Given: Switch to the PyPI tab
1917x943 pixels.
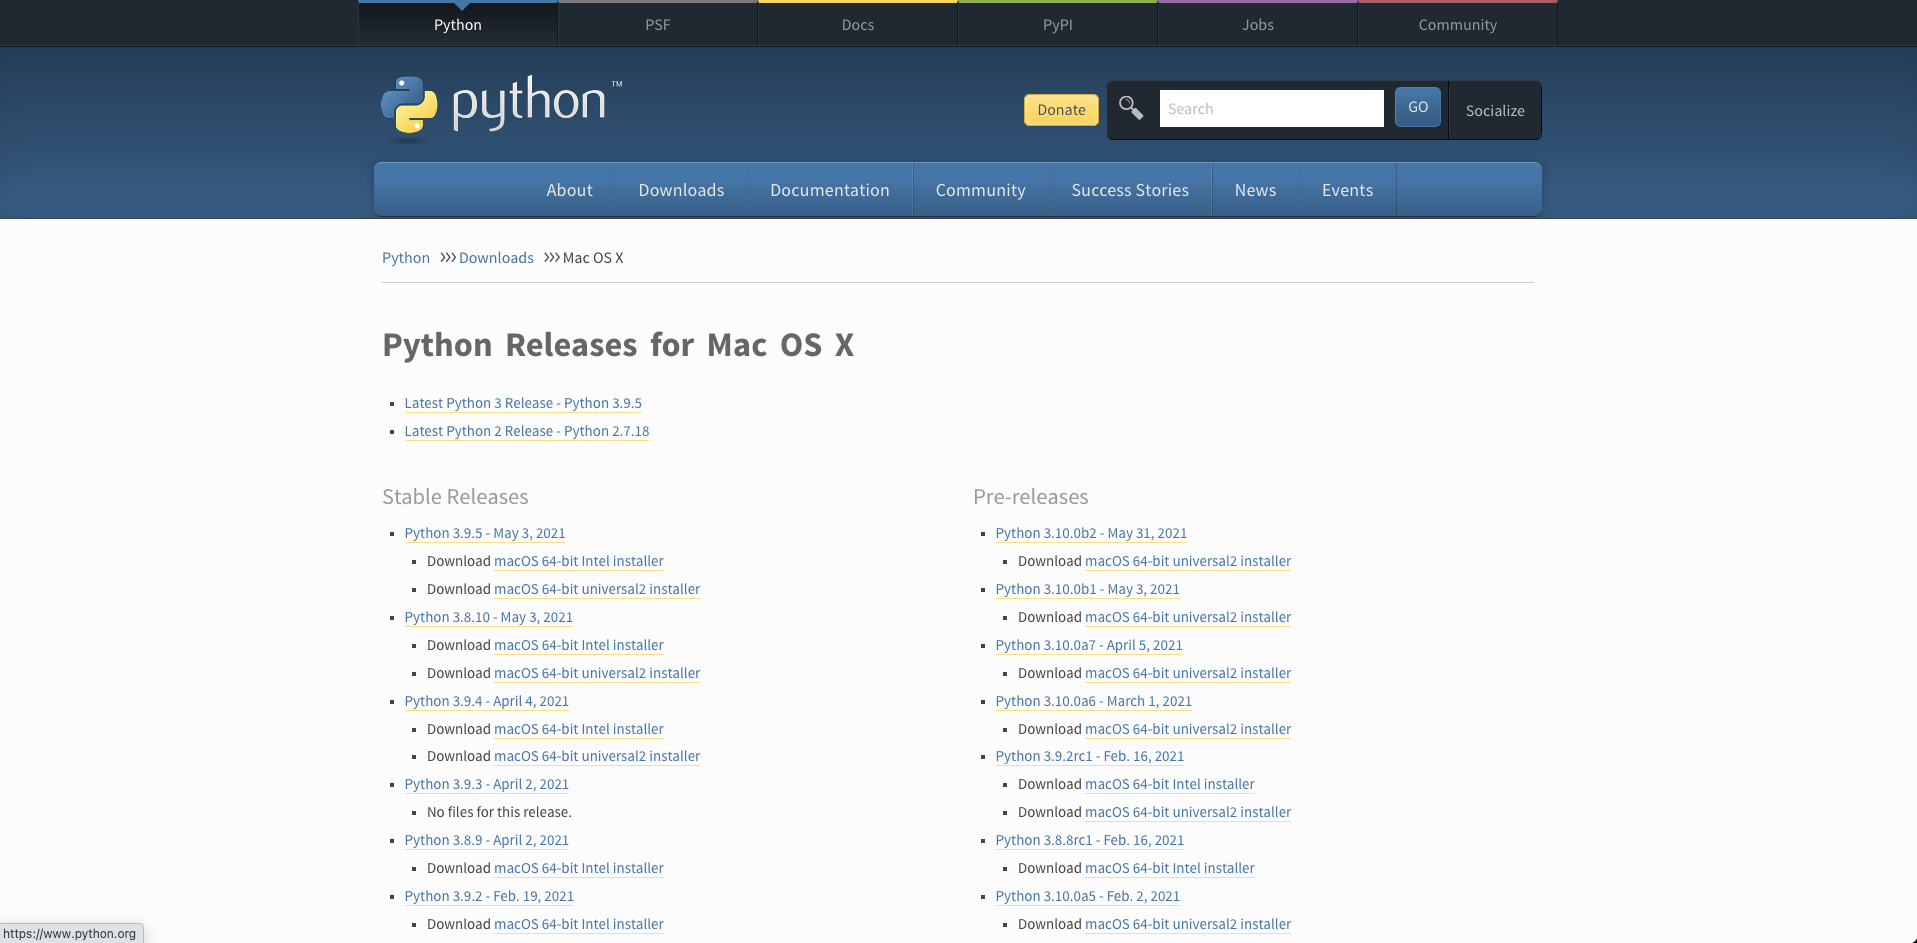Looking at the screenshot, I should point(1057,24).
